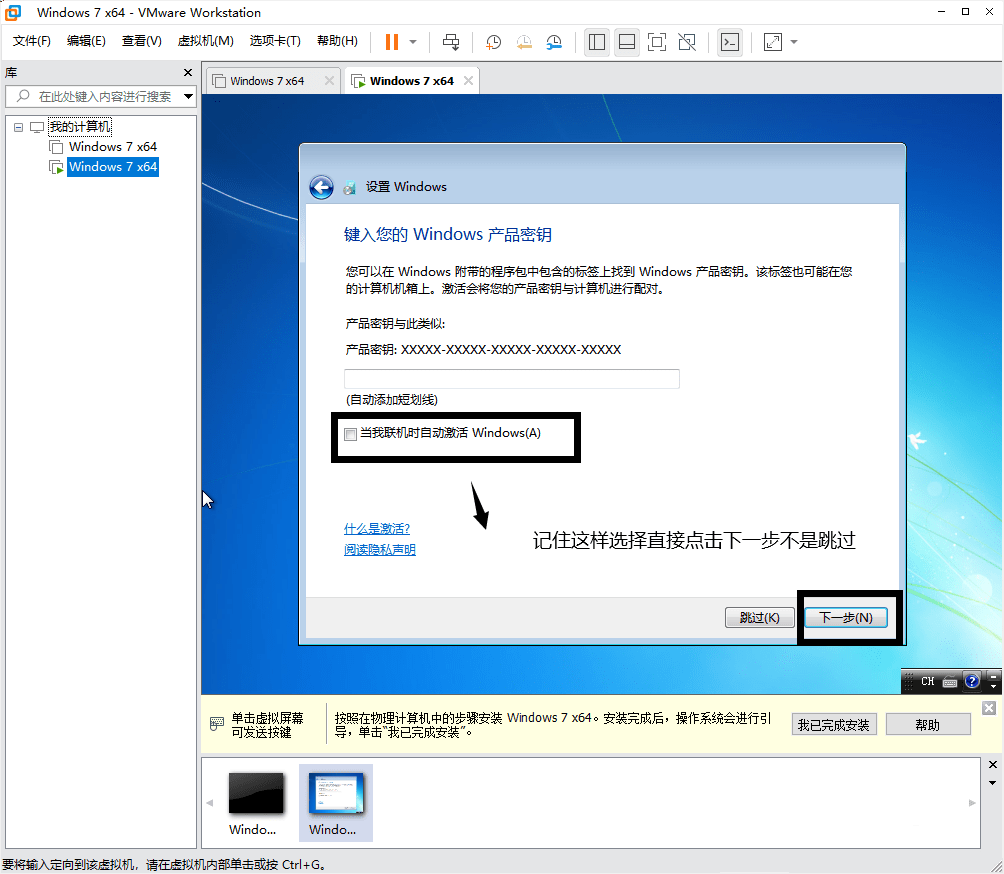
Task: Open the thumbnail bar options dropdown arrow
Action: (992, 783)
